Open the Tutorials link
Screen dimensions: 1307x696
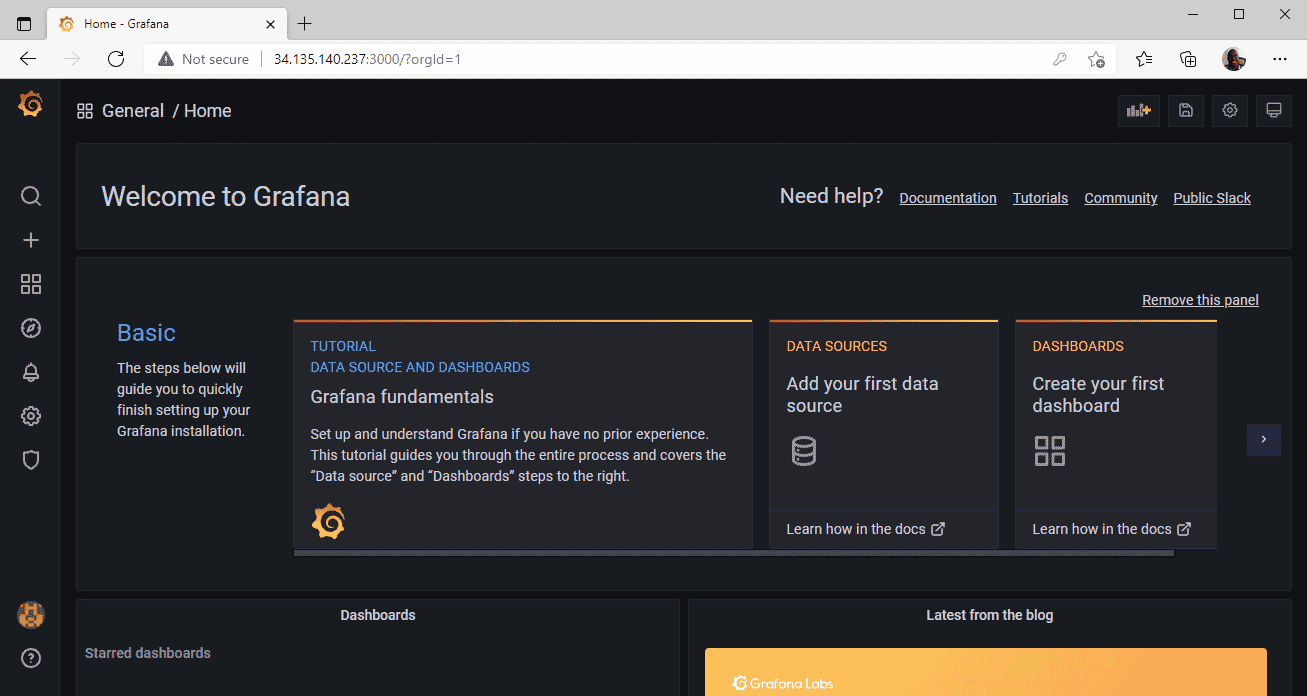click(1040, 198)
